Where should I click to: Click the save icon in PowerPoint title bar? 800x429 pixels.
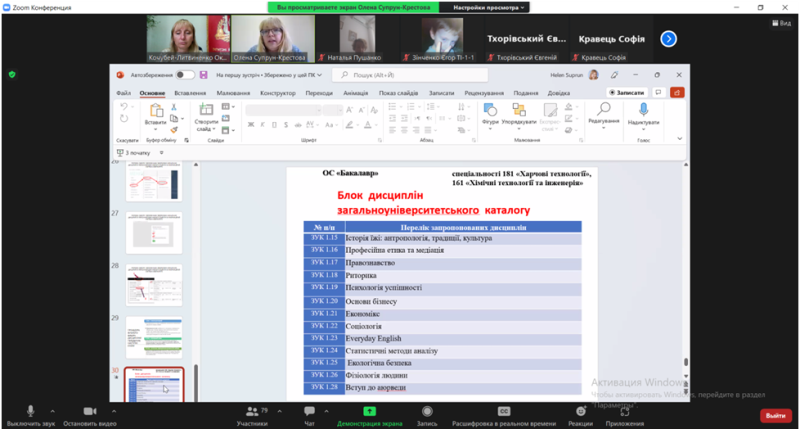[x=204, y=75]
